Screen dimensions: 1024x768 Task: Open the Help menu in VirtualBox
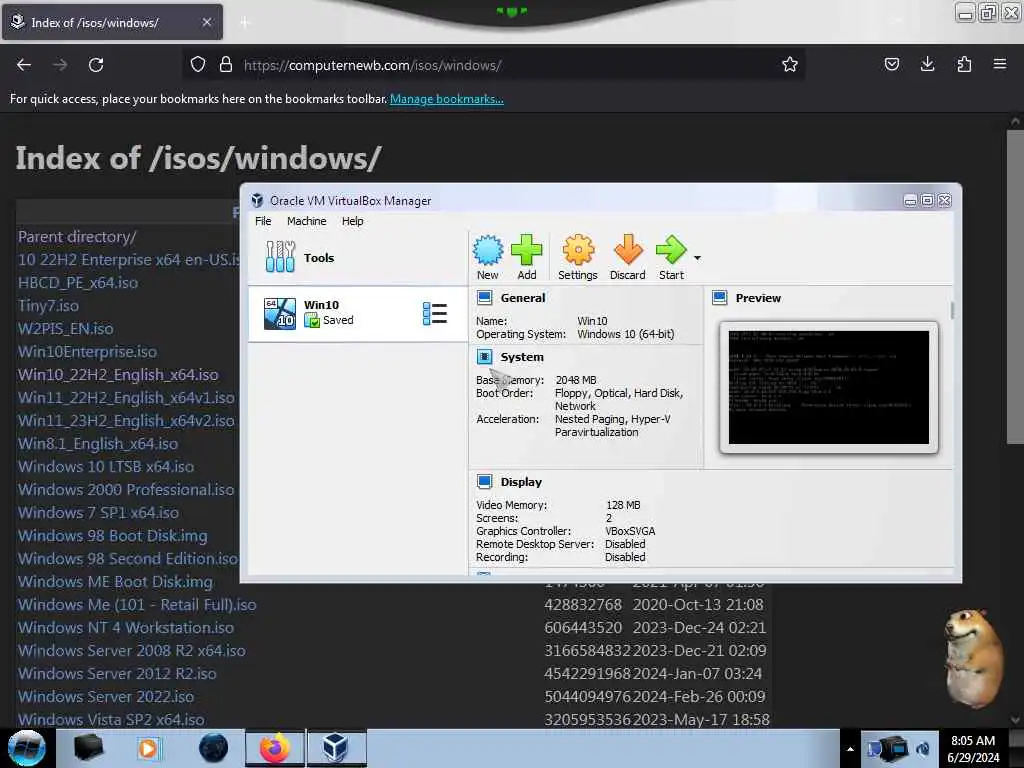[353, 221]
